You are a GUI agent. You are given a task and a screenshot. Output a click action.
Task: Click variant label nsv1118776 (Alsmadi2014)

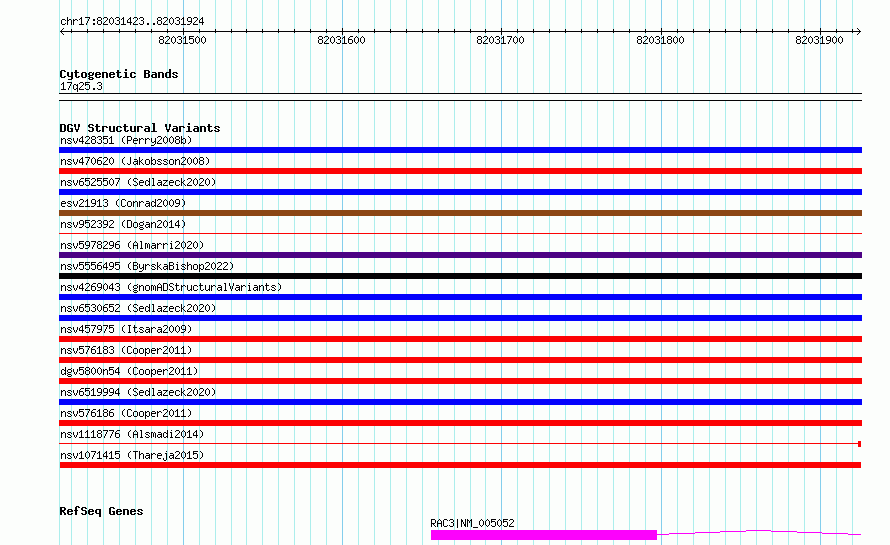coord(132,434)
